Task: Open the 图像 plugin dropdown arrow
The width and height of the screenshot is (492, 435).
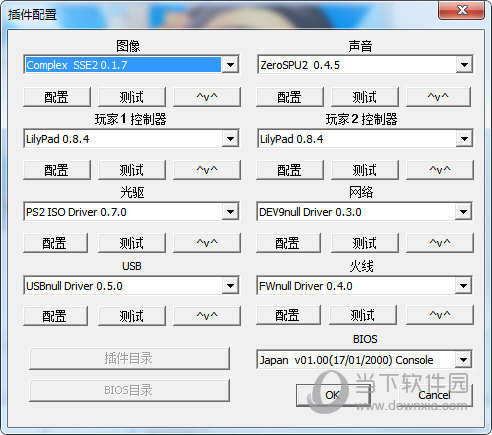Action: click(230, 65)
